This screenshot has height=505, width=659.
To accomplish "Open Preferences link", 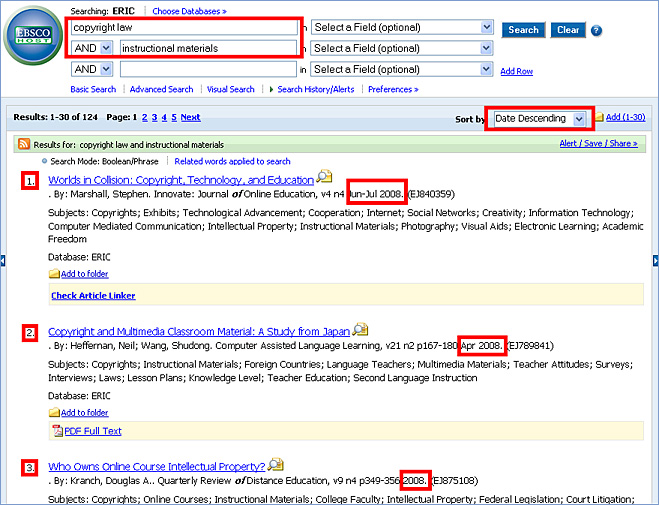I will [x=393, y=89].
